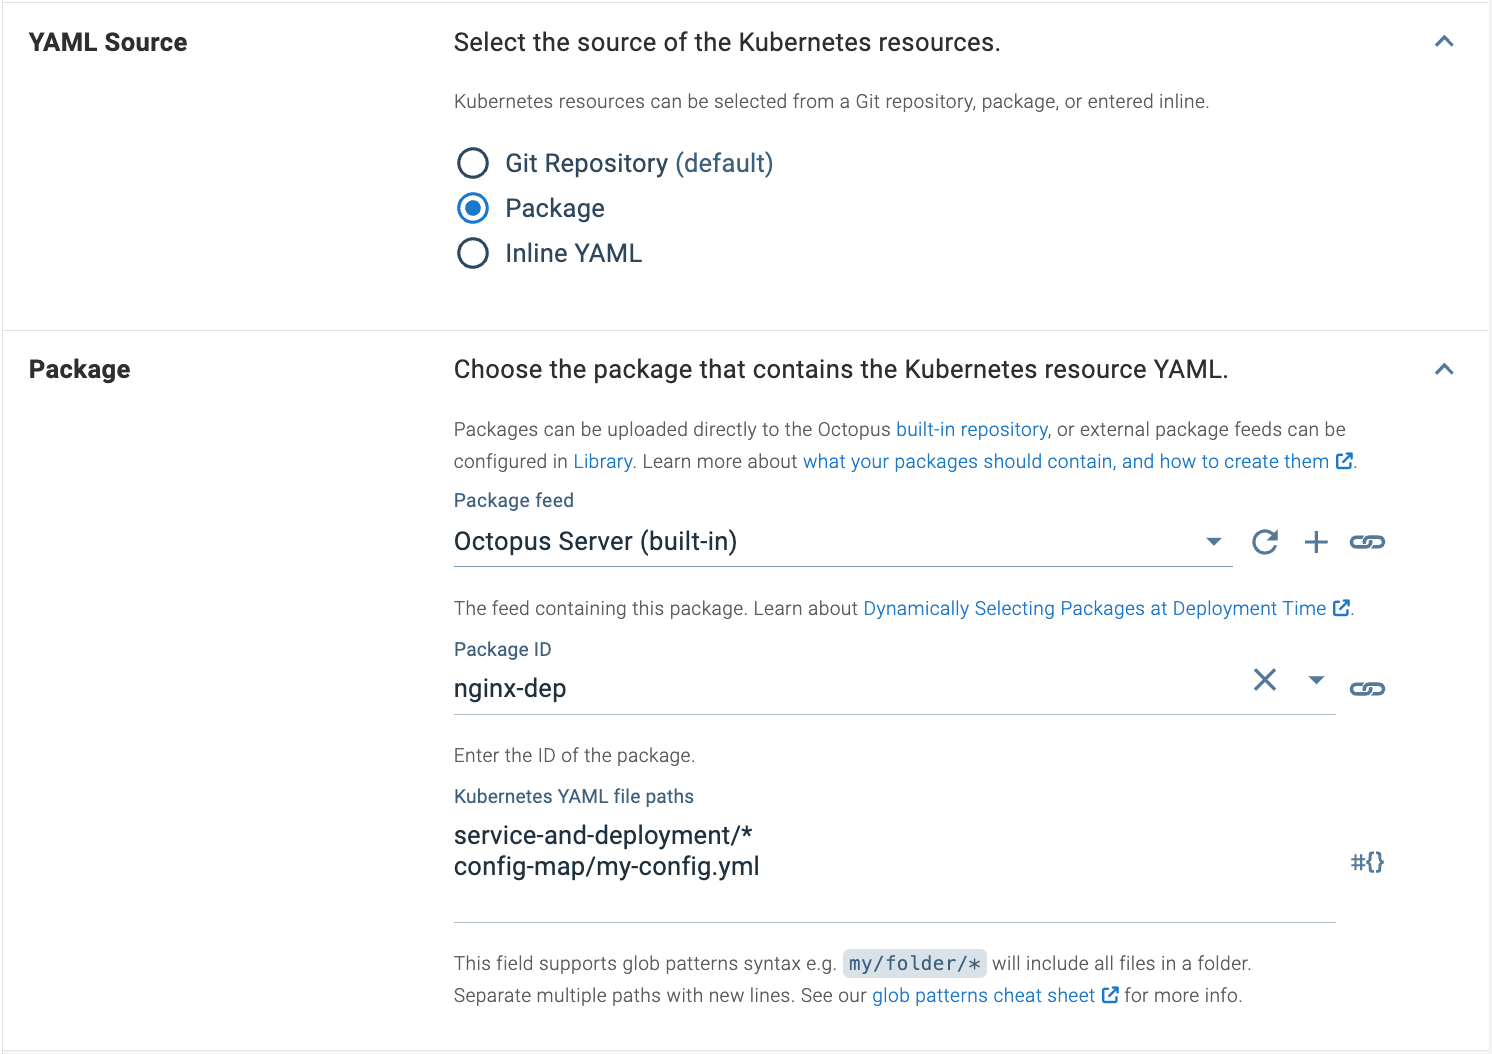
Task: Insert a variable into YAML file paths
Action: (x=1366, y=861)
